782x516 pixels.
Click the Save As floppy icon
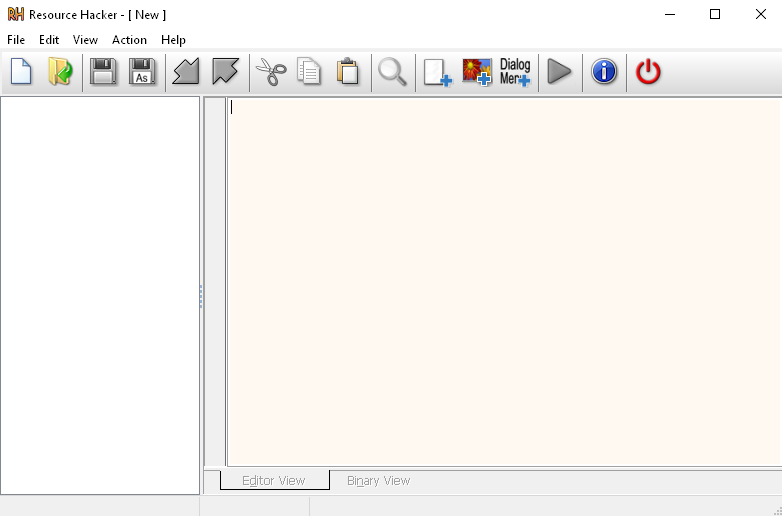143,72
